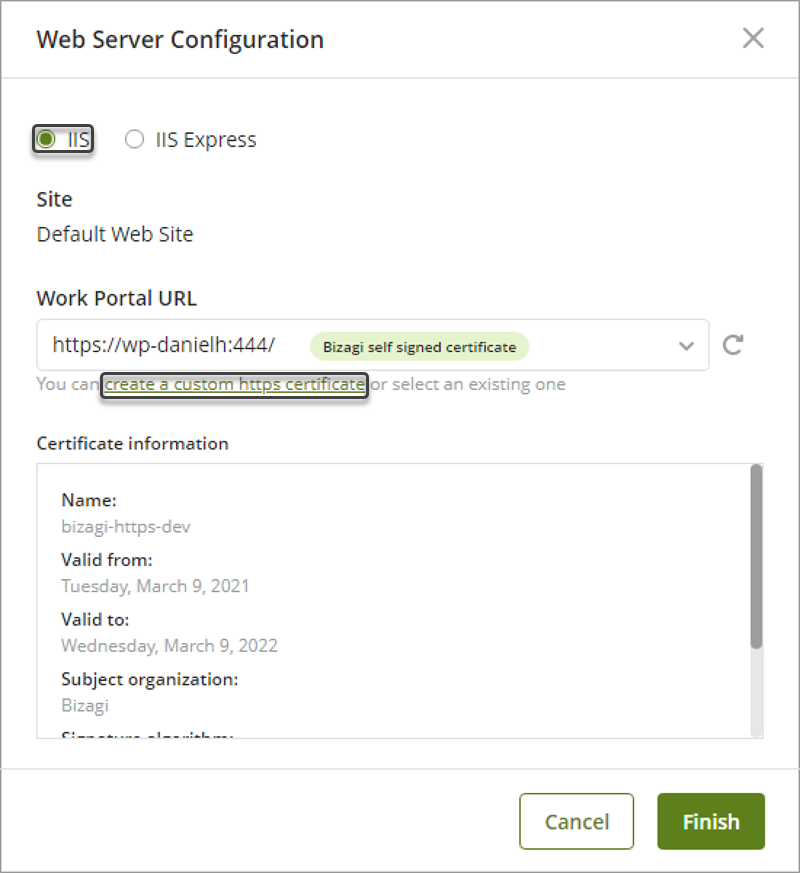Viewport: 800px width, 873px height.
Task: Cancel the Web Server Configuration dialog
Action: coord(576,821)
